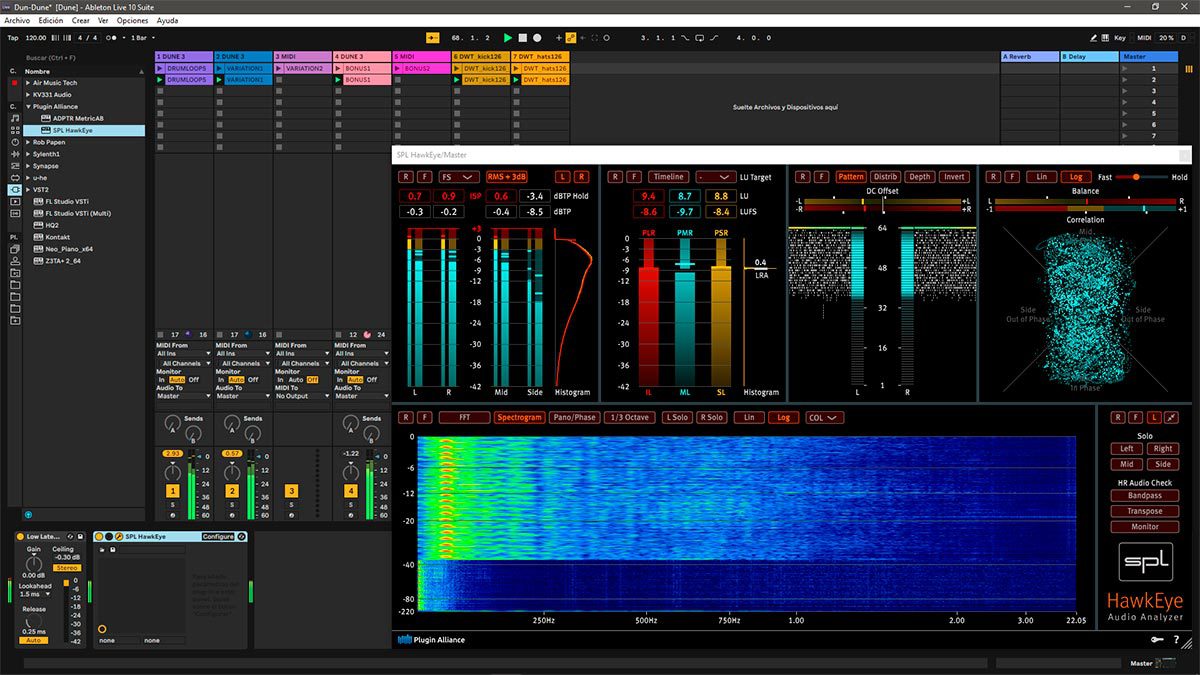Open the Opciones menu

click(x=132, y=20)
